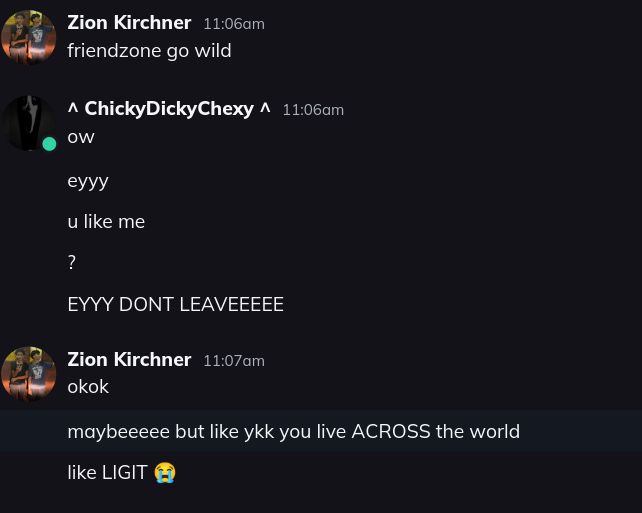The height and width of the screenshot is (513, 642).
Task: Open Zion Kirchner username at 11:07am
Action: click(x=129, y=359)
